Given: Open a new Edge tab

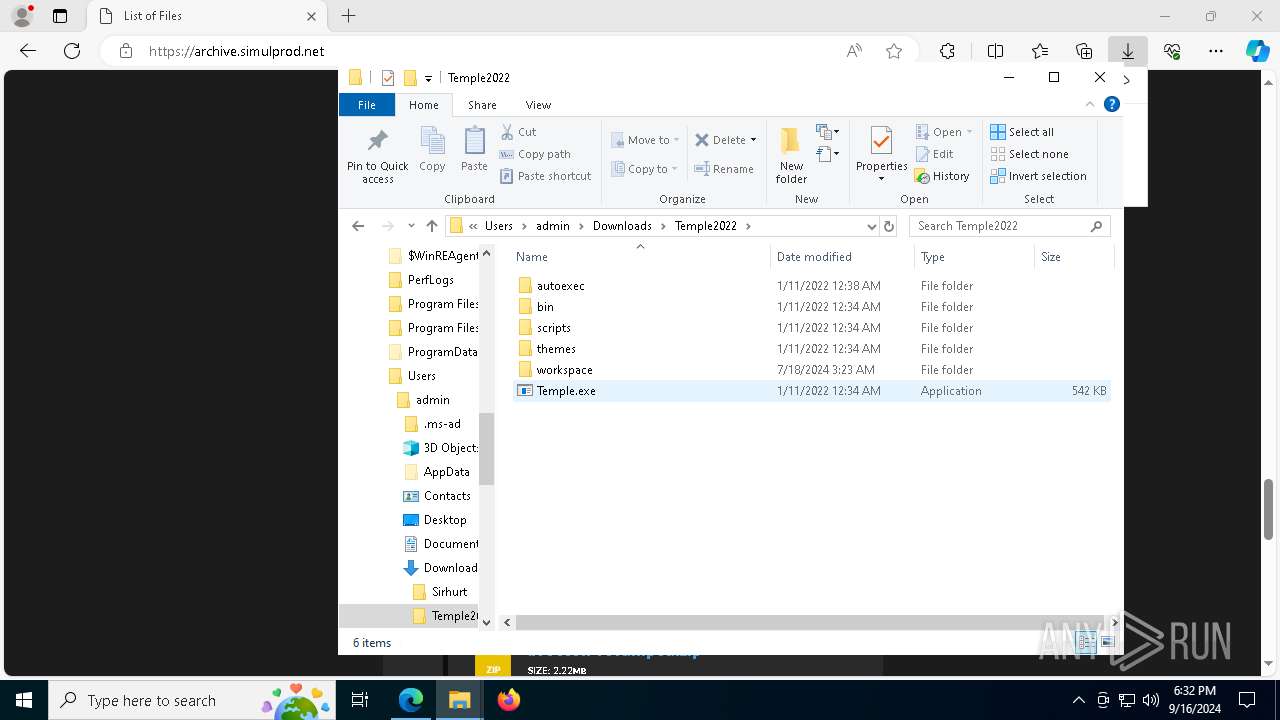Looking at the screenshot, I should click(x=348, y=16).
